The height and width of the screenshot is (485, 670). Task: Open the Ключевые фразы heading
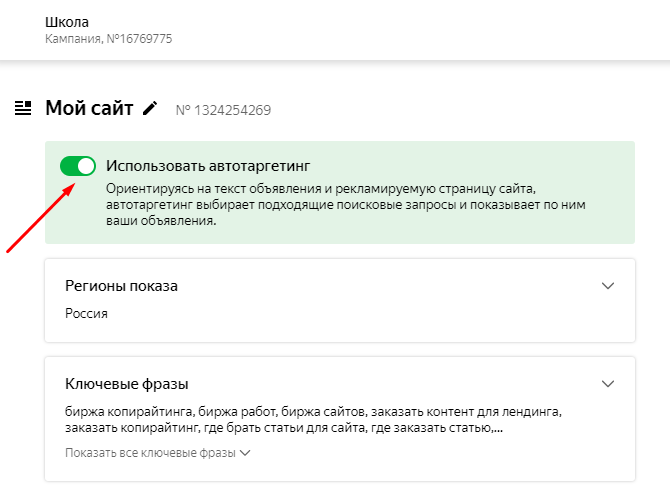(126, 384)
